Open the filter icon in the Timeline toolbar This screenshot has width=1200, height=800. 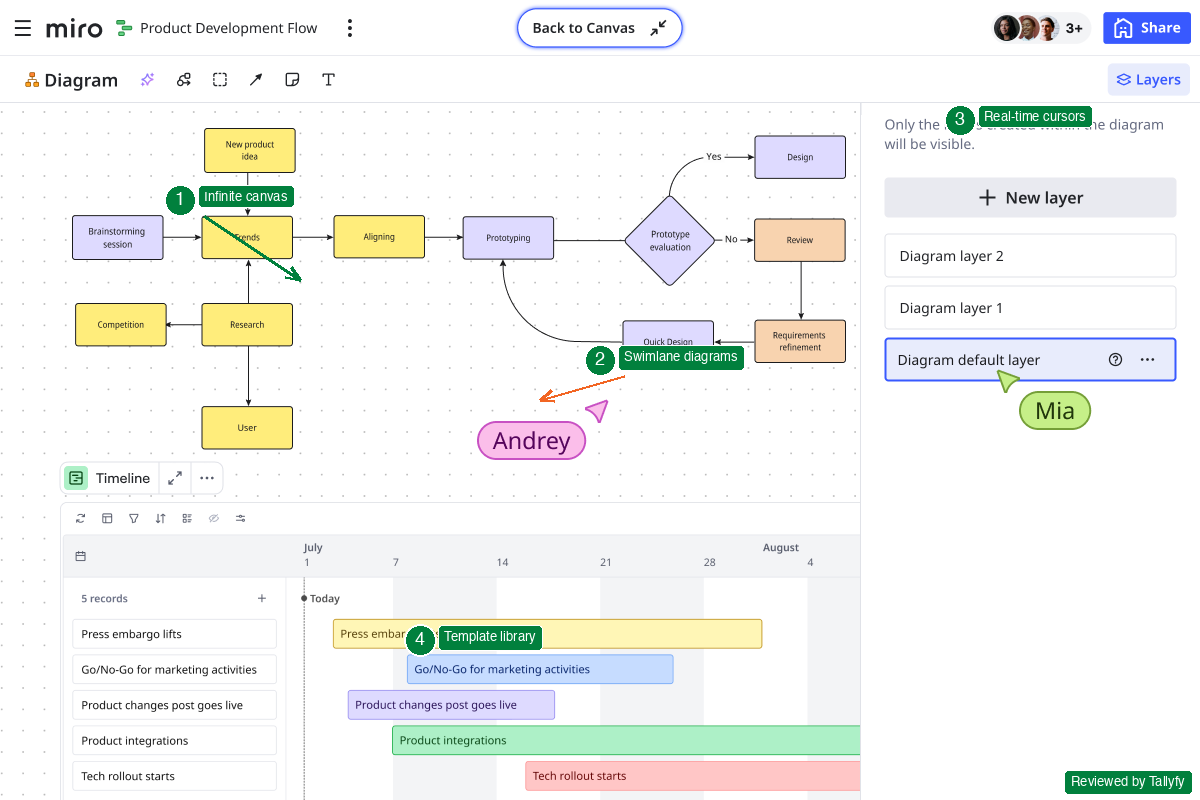pyautogui.click(x=134, y=518)
